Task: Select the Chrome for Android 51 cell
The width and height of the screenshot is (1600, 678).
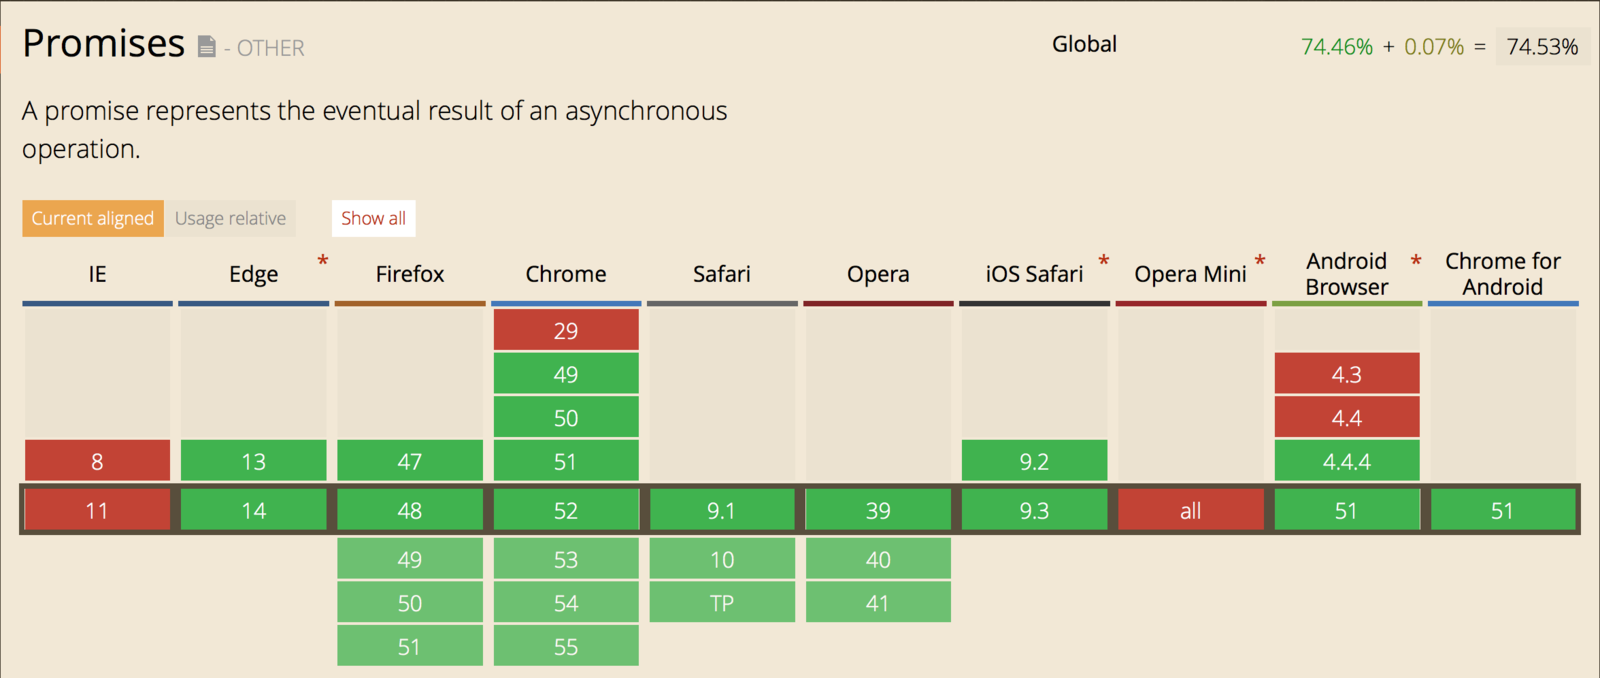Action: click(x=1503, y=510)
